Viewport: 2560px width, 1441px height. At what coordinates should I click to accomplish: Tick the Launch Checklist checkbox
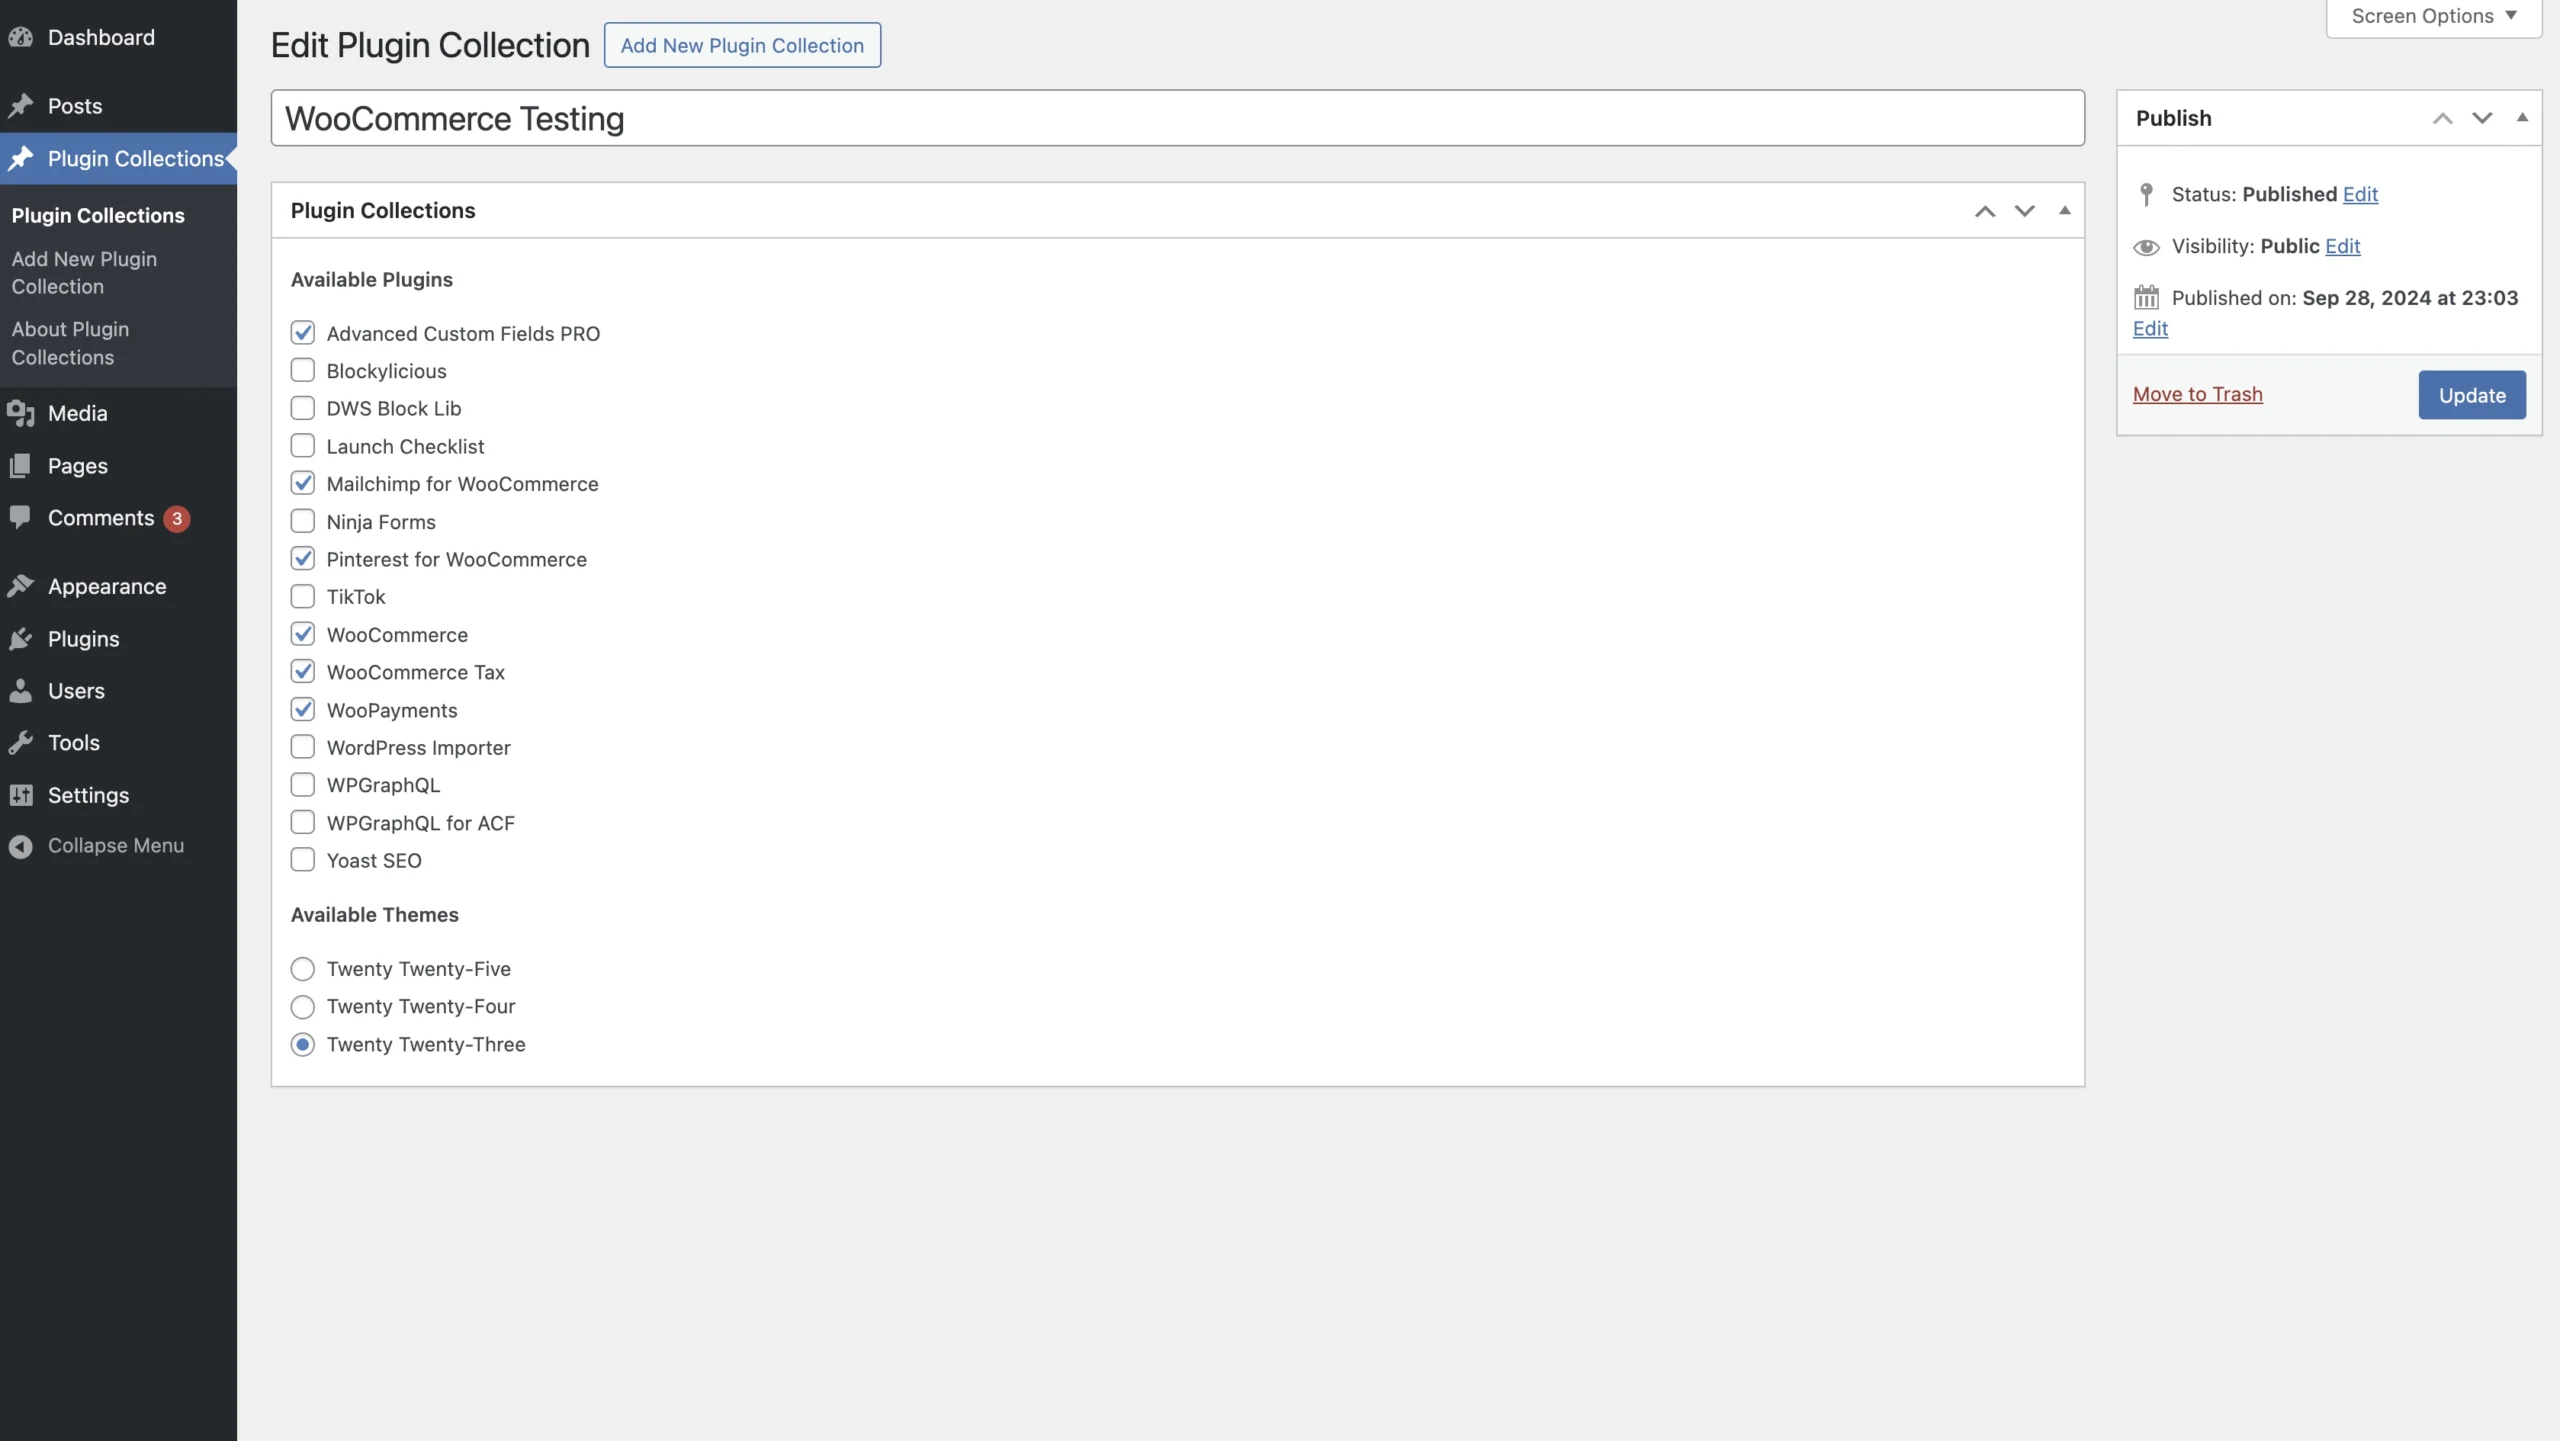[x=302, y=445]
